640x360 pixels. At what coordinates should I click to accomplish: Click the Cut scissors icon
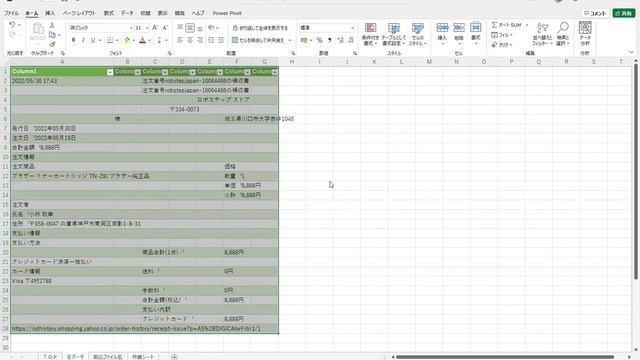point(52,25)
